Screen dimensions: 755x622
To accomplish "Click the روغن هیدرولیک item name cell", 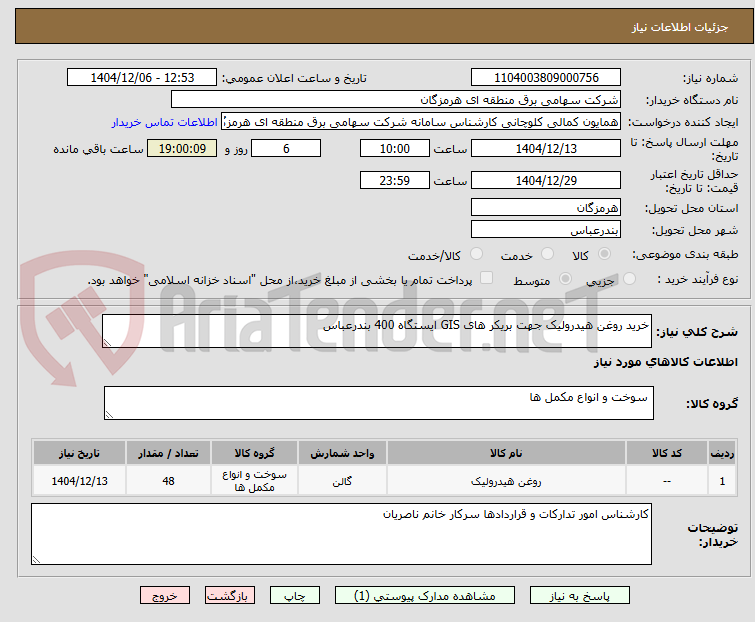I will [x=506, y=480].
